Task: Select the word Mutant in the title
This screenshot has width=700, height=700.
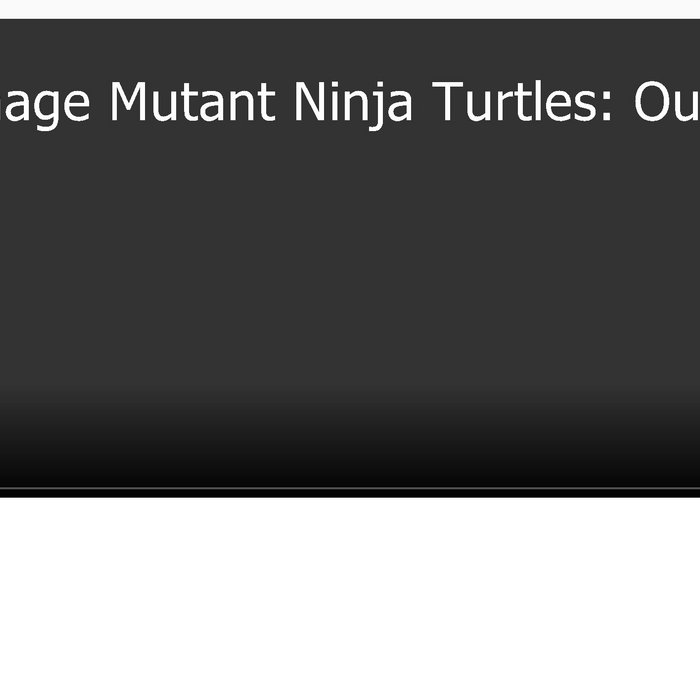Action: [192, 102]
